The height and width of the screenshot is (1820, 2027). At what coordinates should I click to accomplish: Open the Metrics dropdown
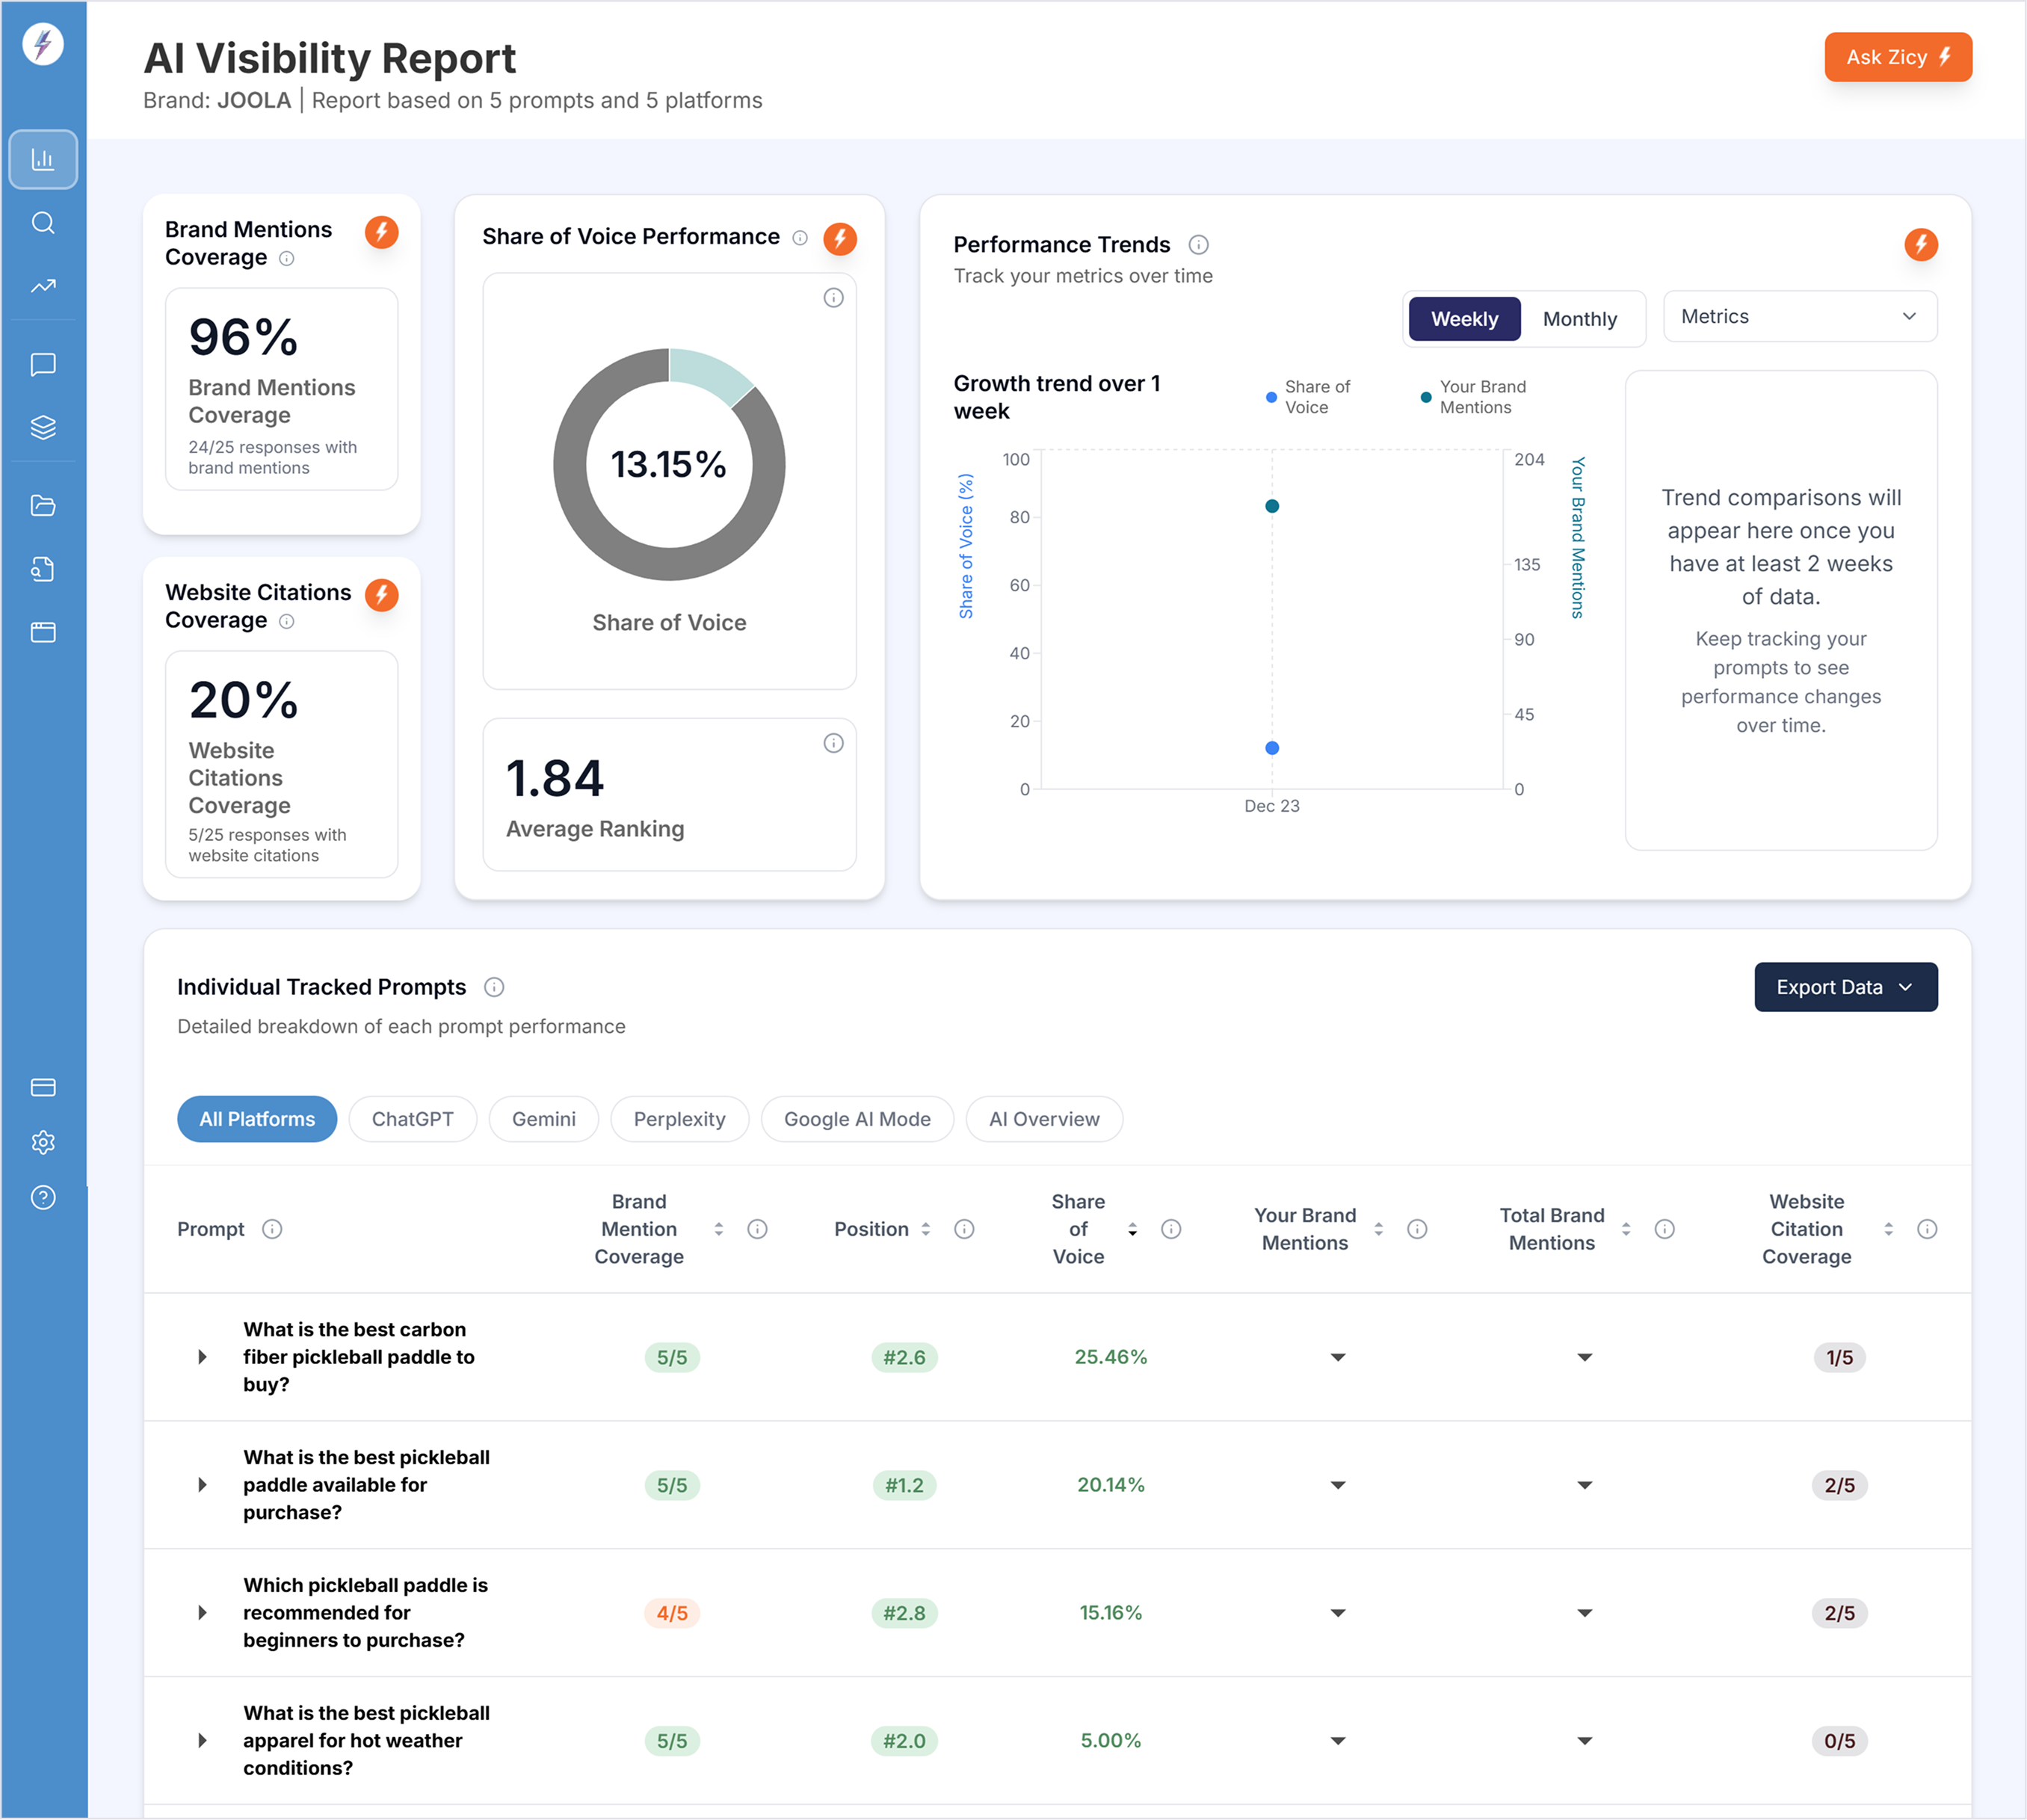click(x=1799, y=316)
